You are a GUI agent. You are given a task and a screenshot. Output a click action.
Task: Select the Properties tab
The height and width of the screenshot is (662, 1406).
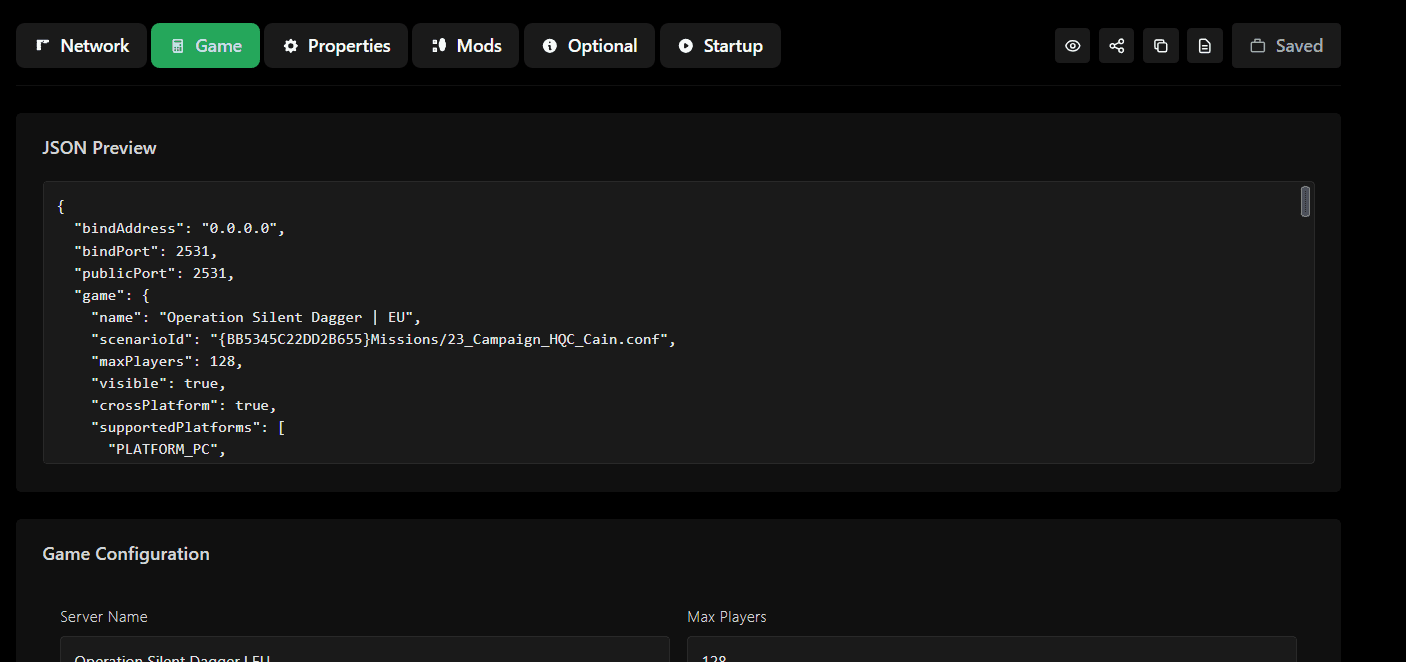coord(335,45)
